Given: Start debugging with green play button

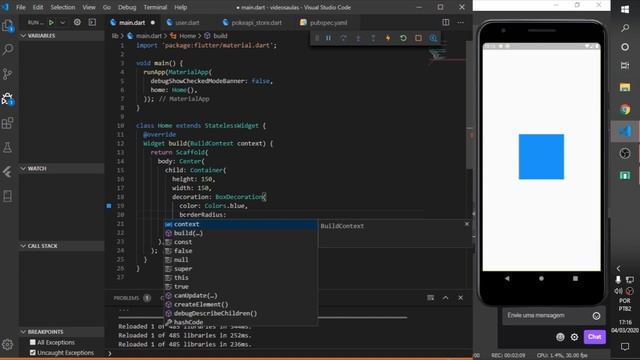Looking at the screenshot, I should click(x=51, y=22).
